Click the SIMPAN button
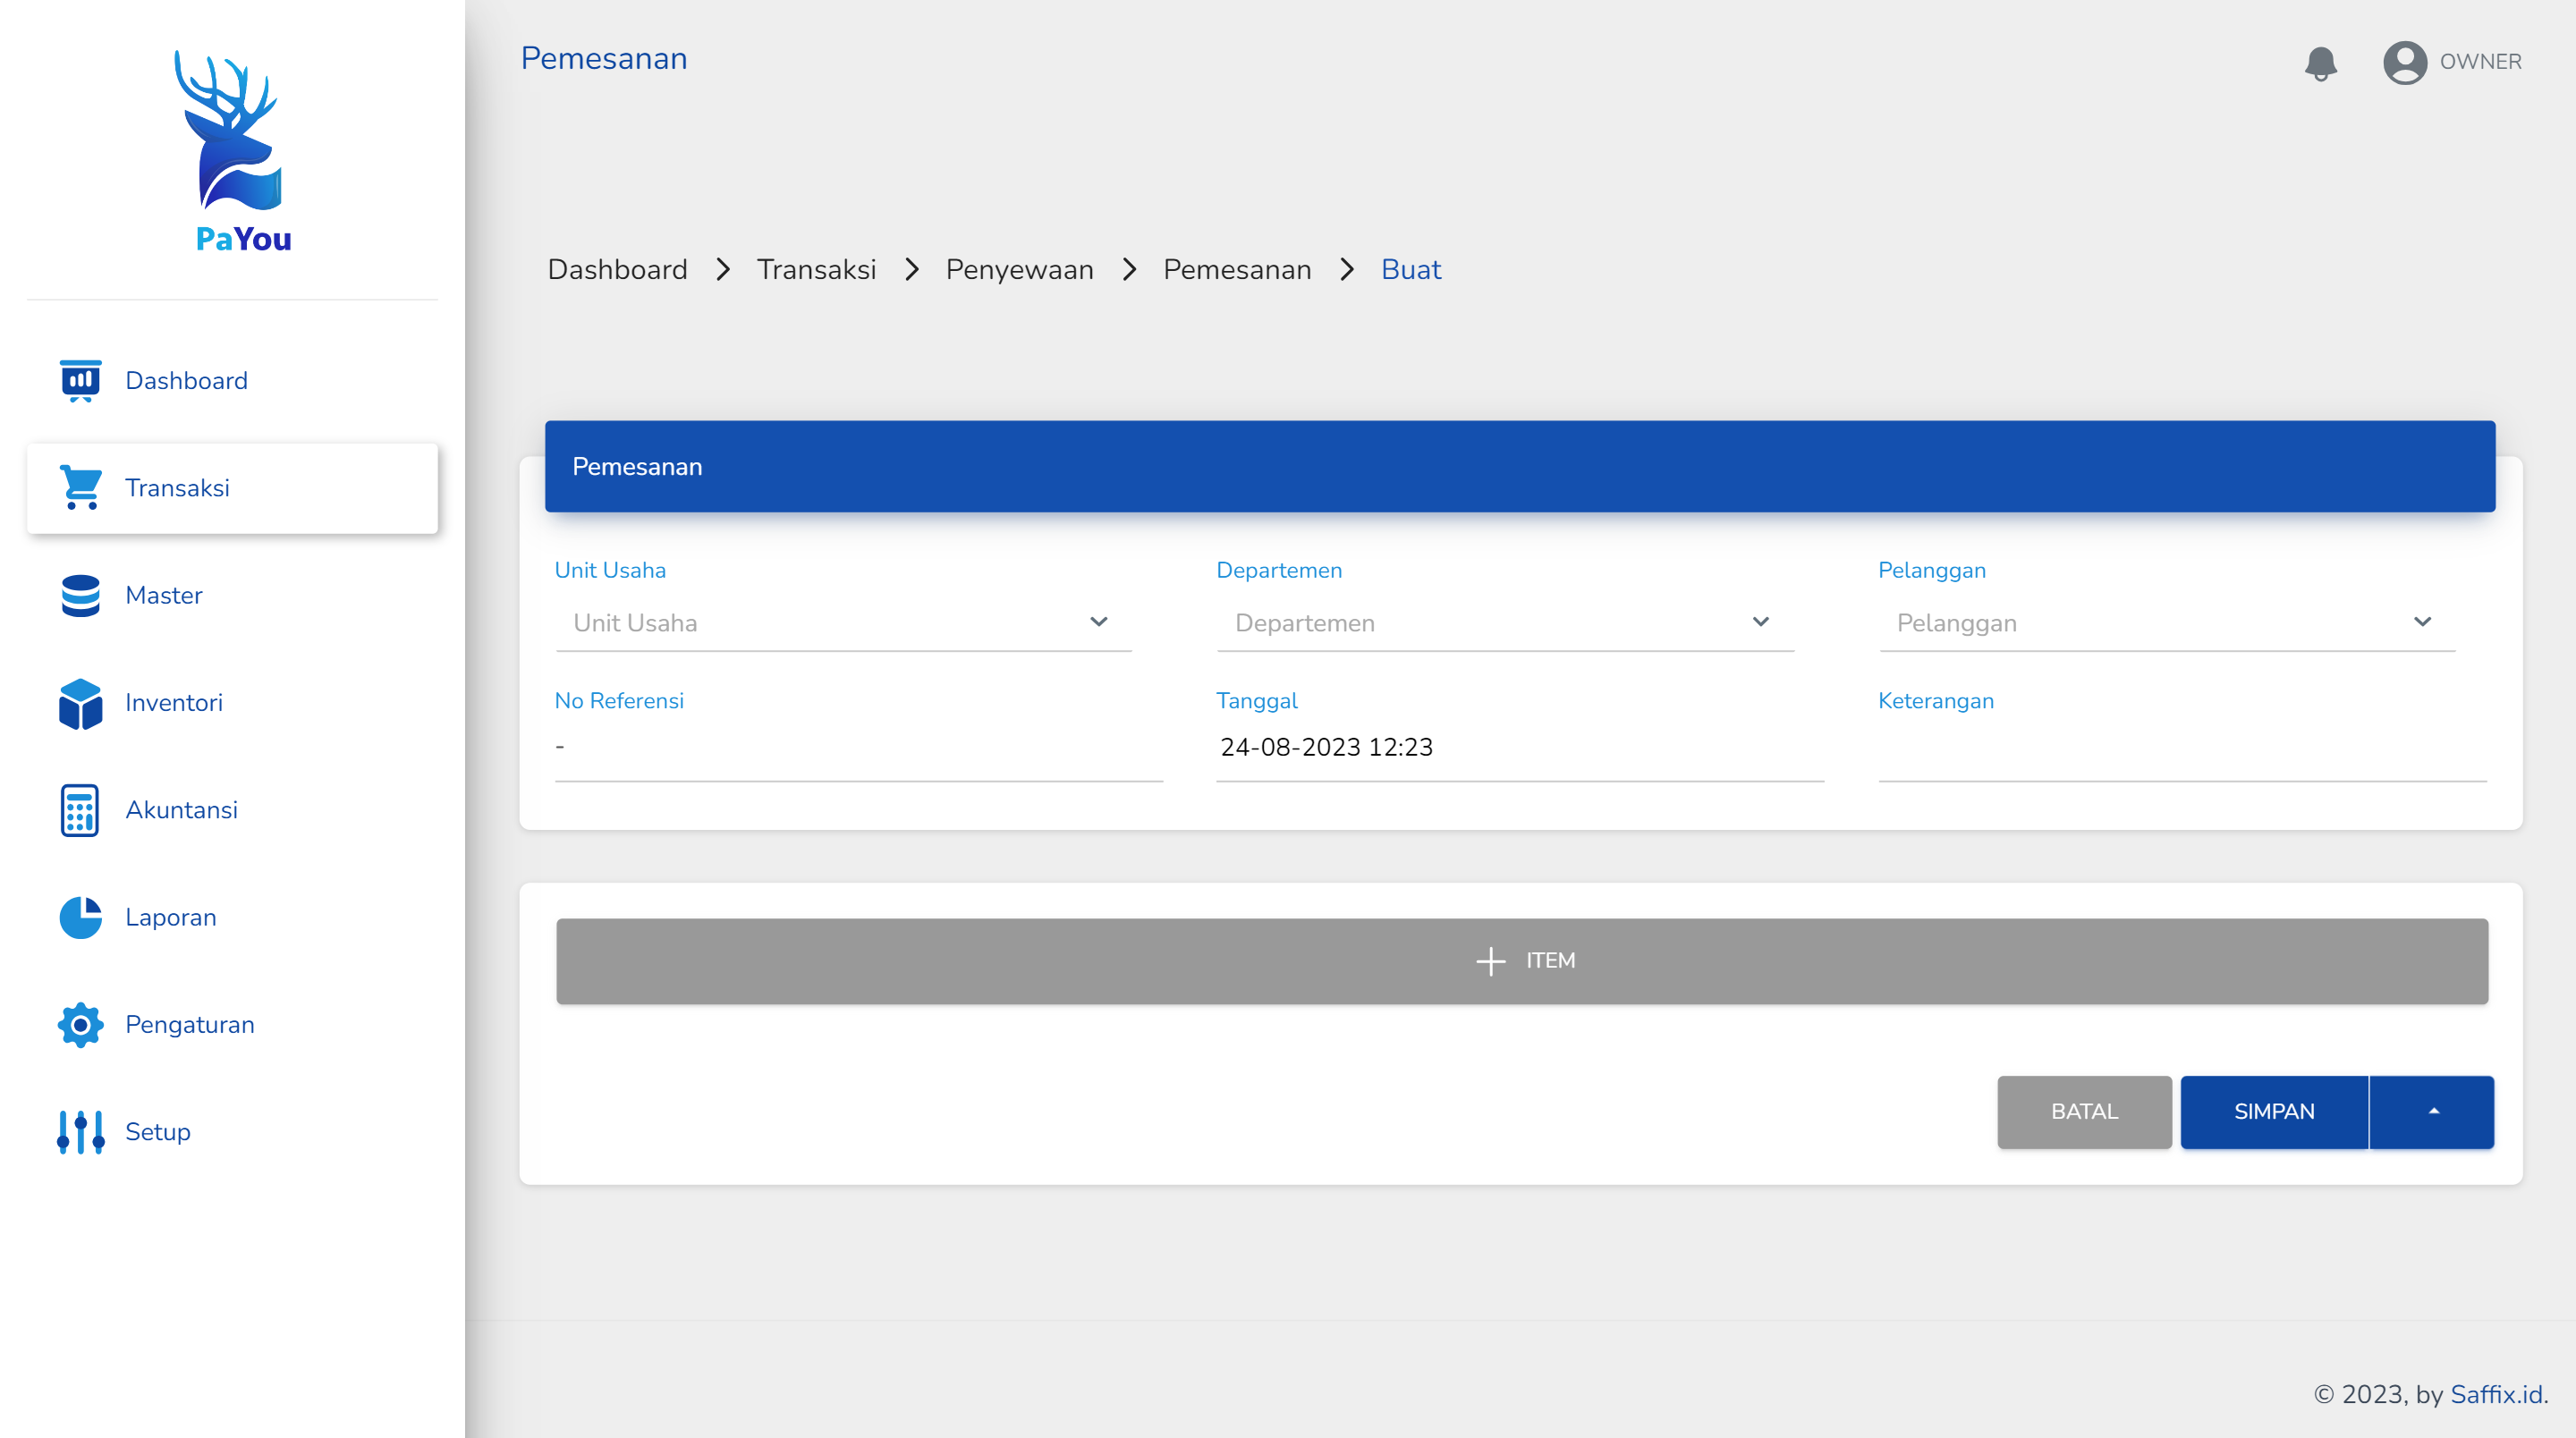Image resolution: width=2576 pixels, height=1438 pixels. [x=2274, y=1112]
